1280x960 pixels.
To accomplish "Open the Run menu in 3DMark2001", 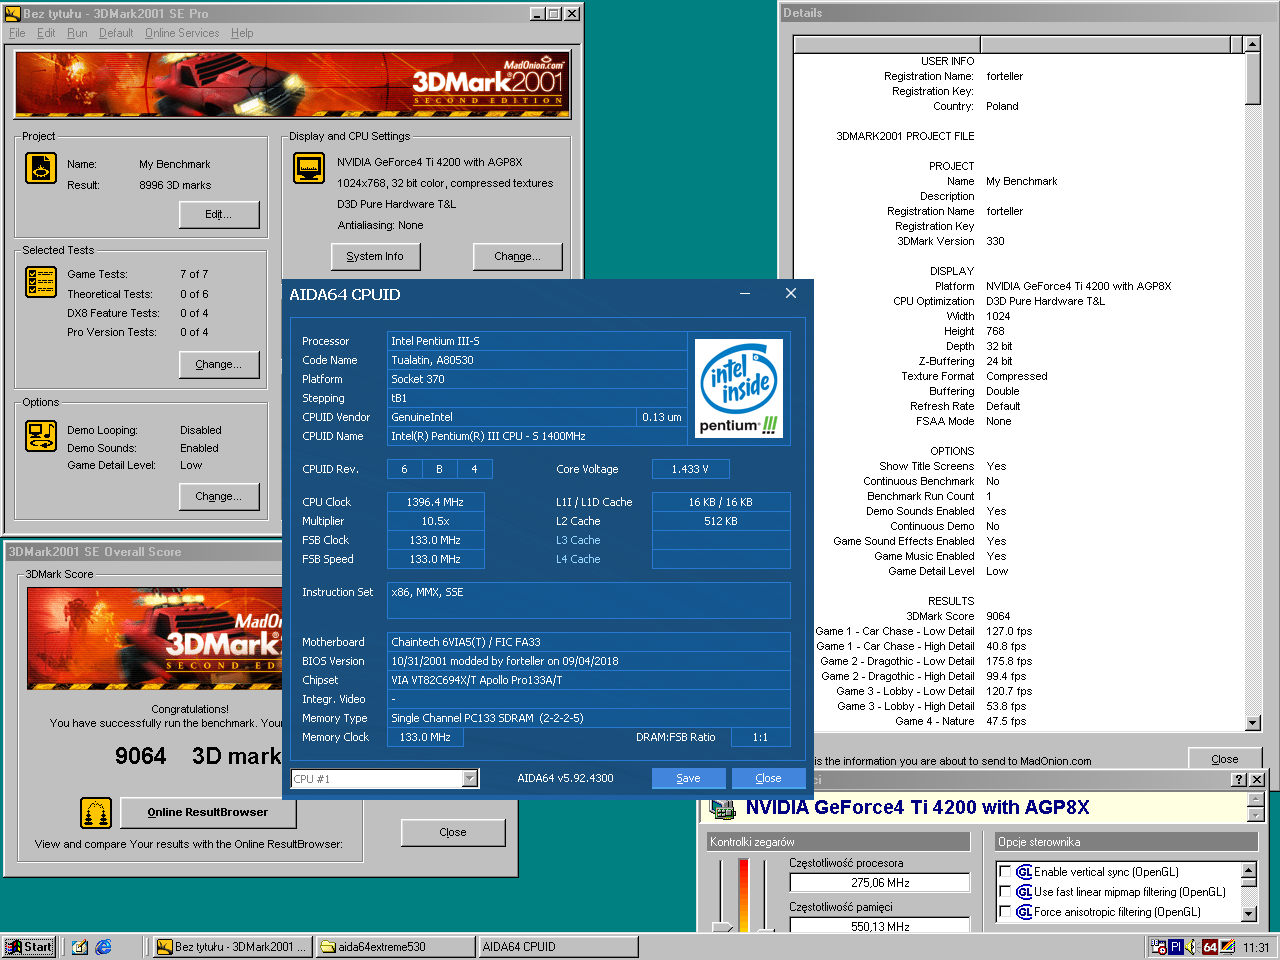I will 77,33.
